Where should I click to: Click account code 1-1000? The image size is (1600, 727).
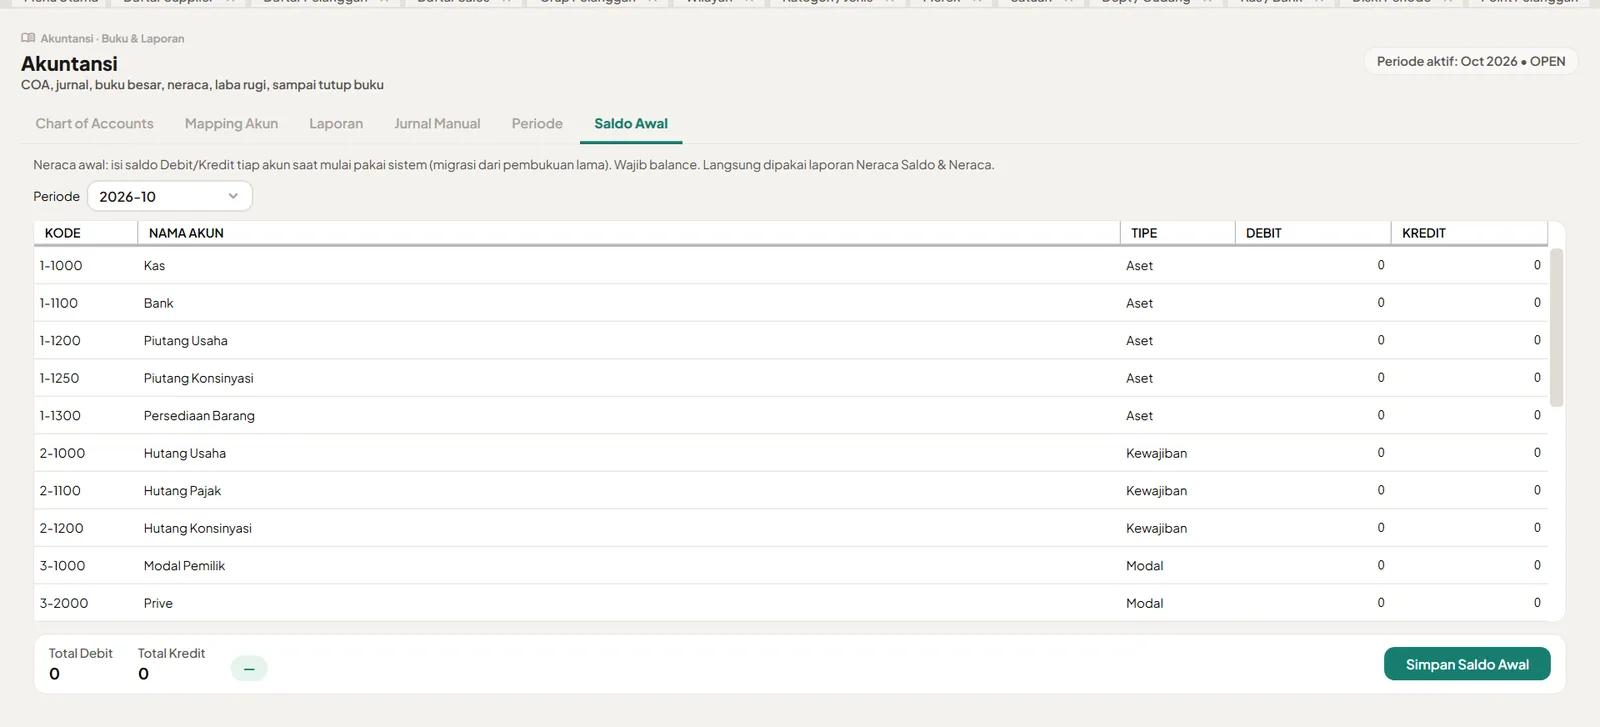click(x=61, y=265)
